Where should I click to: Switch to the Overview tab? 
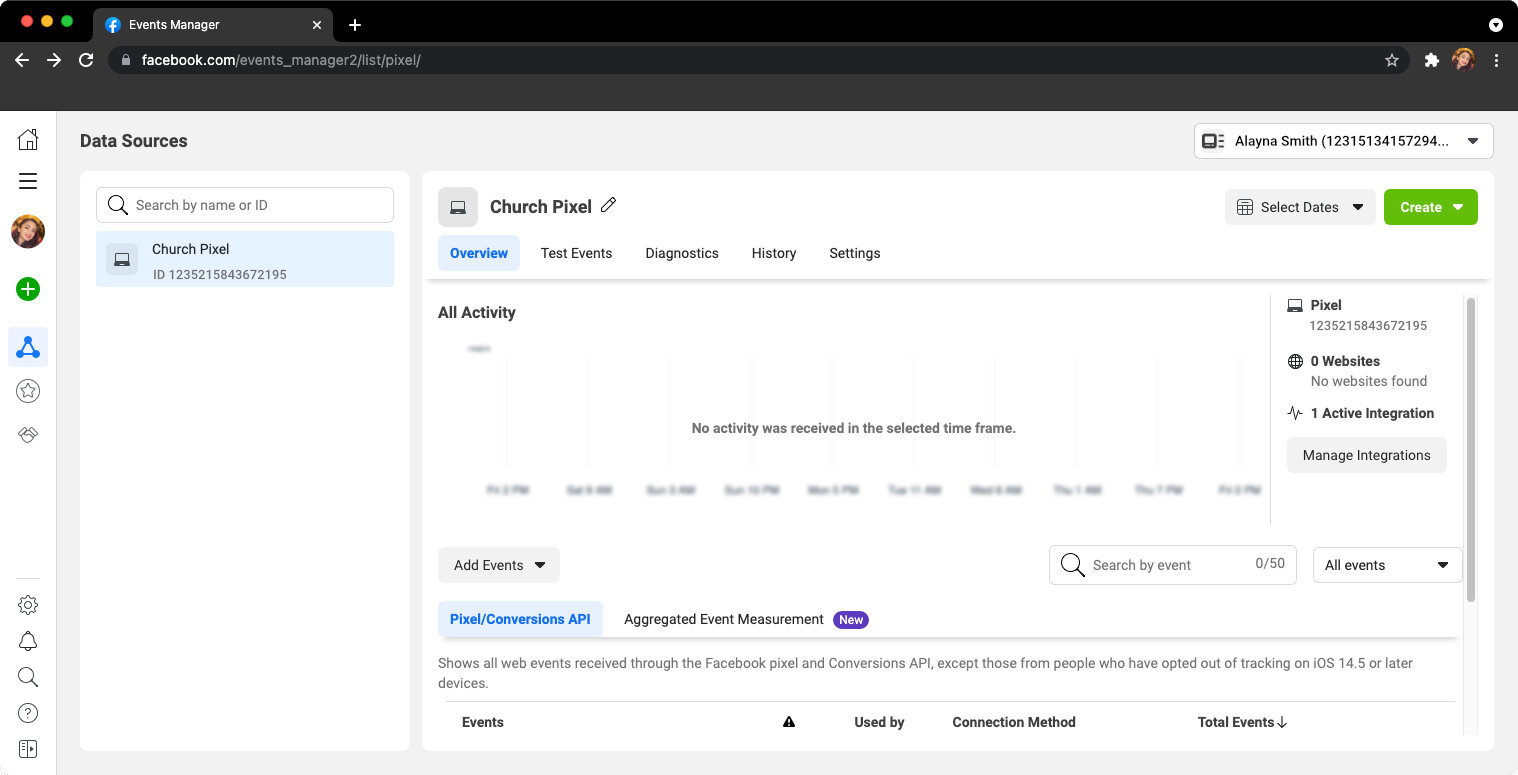[479, 253]
